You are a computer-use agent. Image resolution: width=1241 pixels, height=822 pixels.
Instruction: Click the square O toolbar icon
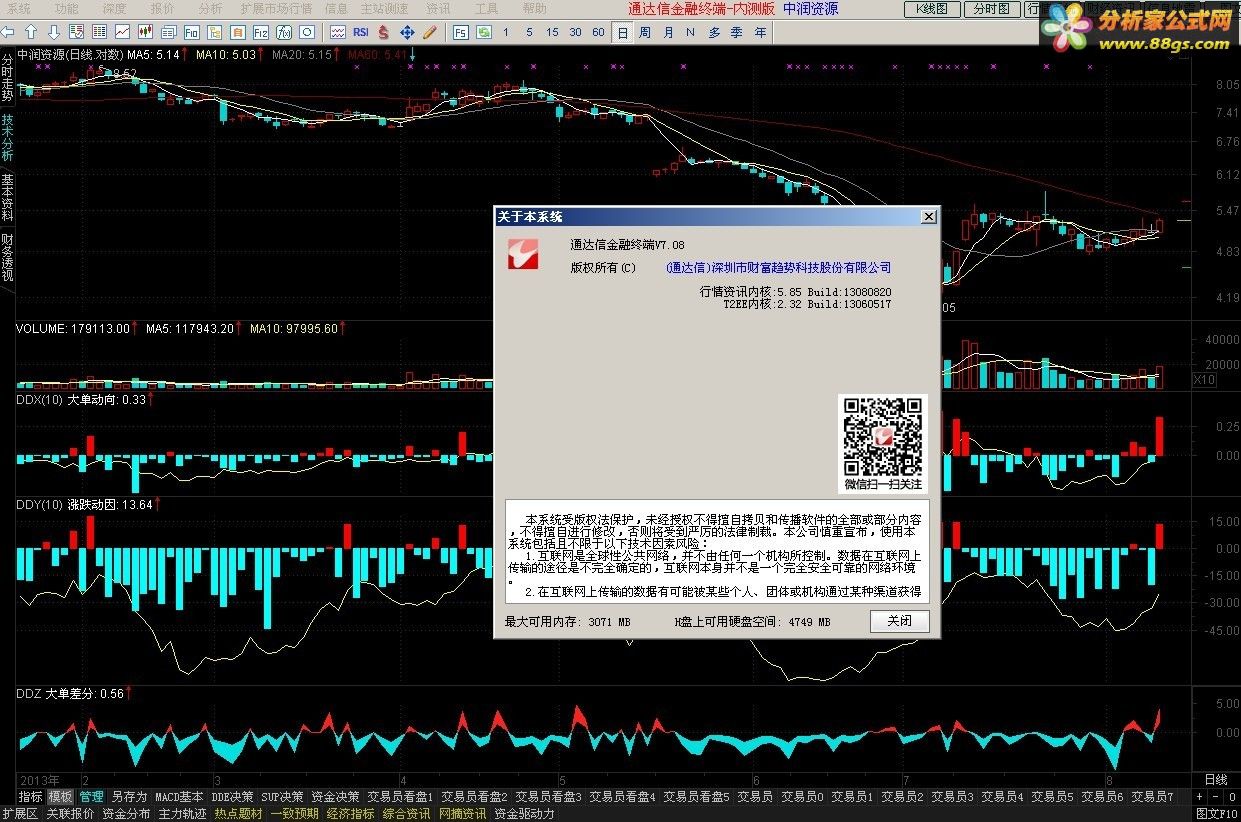click(307, 32)
